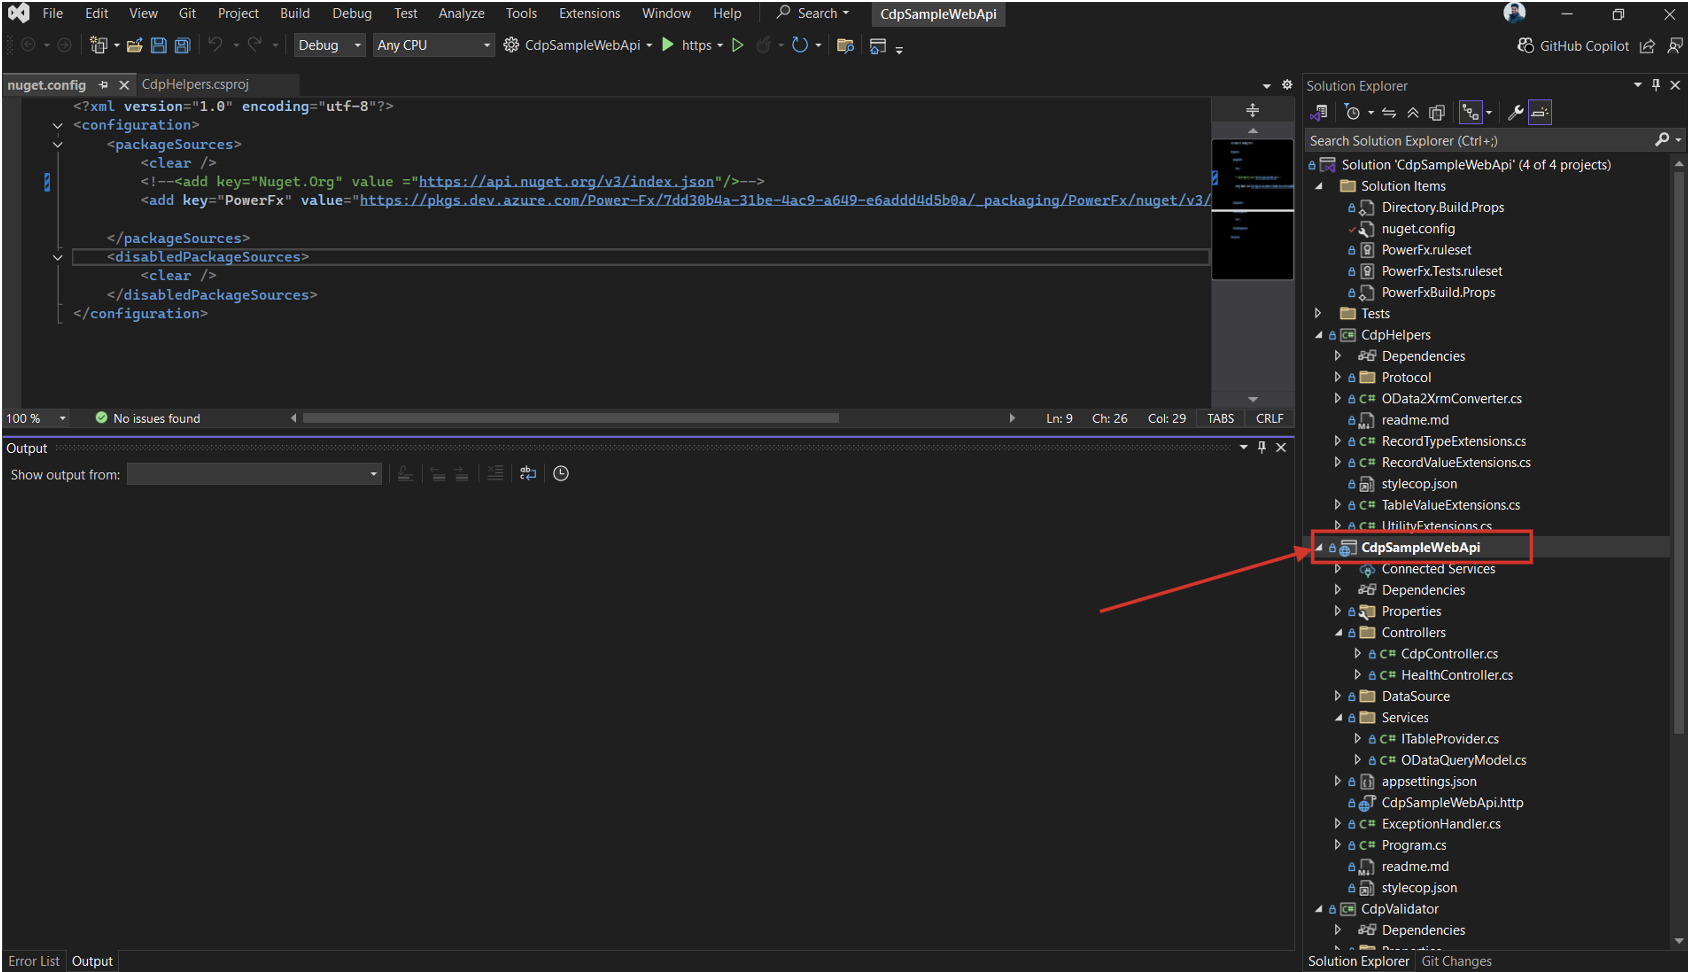This screenshot has height=972, width=1688.
Task: Click the Find in Files folder icon
Action: [x=845, y=45]
